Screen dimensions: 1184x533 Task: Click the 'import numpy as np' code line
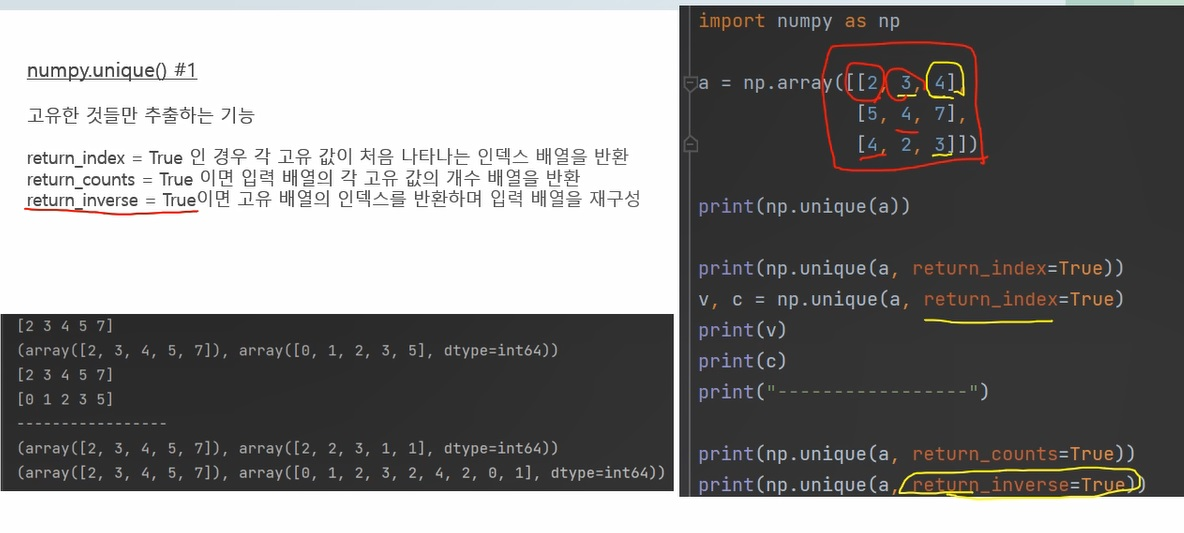pos(799,21)
